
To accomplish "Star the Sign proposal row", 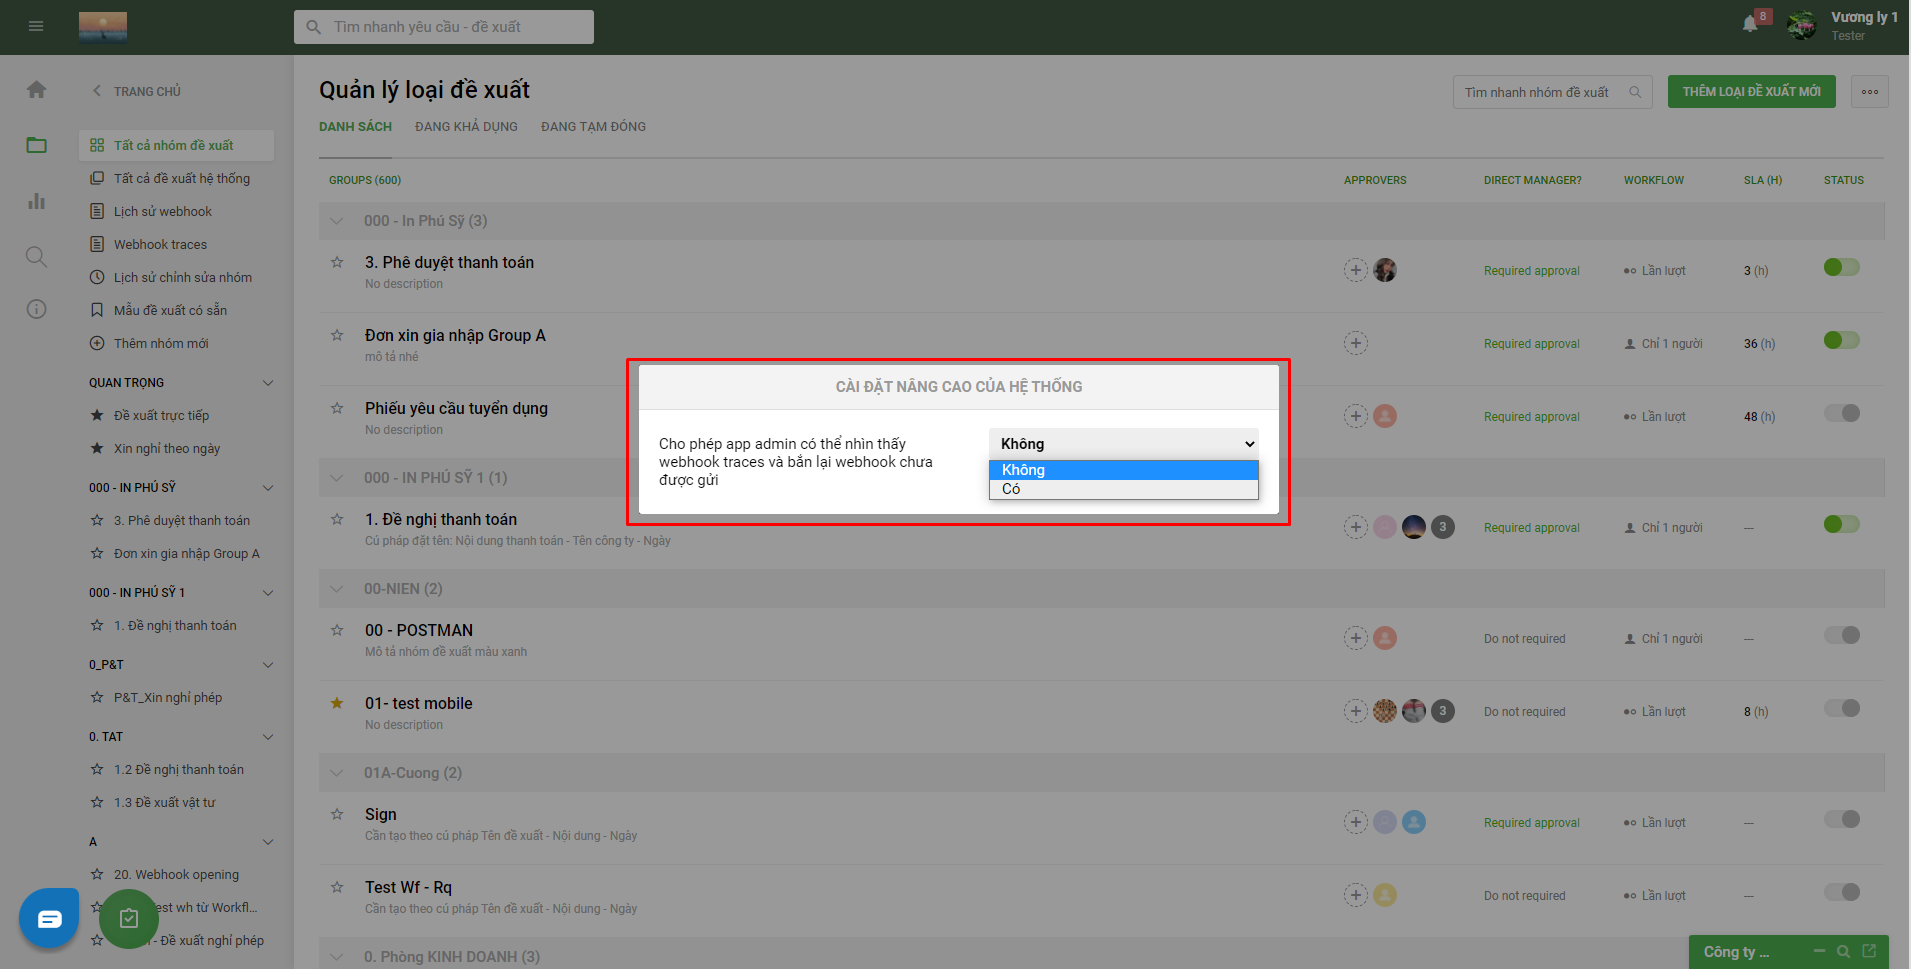I will point(337,814).
